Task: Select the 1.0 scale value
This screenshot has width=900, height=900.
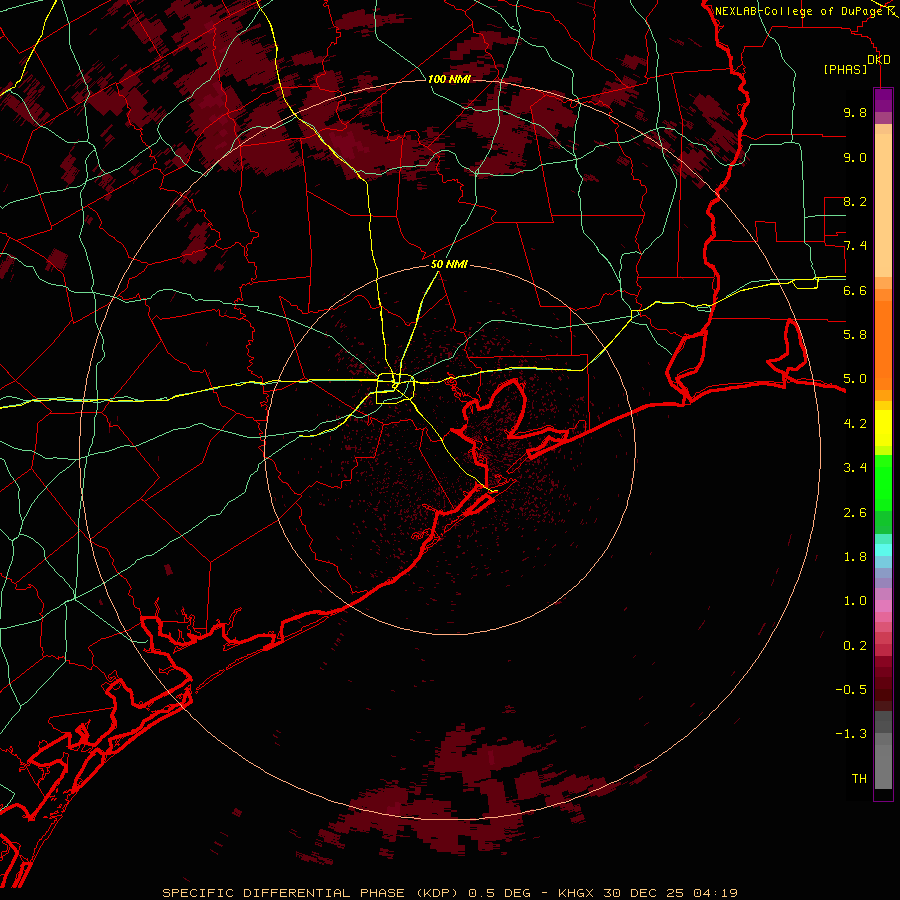Action: point(855,601)
